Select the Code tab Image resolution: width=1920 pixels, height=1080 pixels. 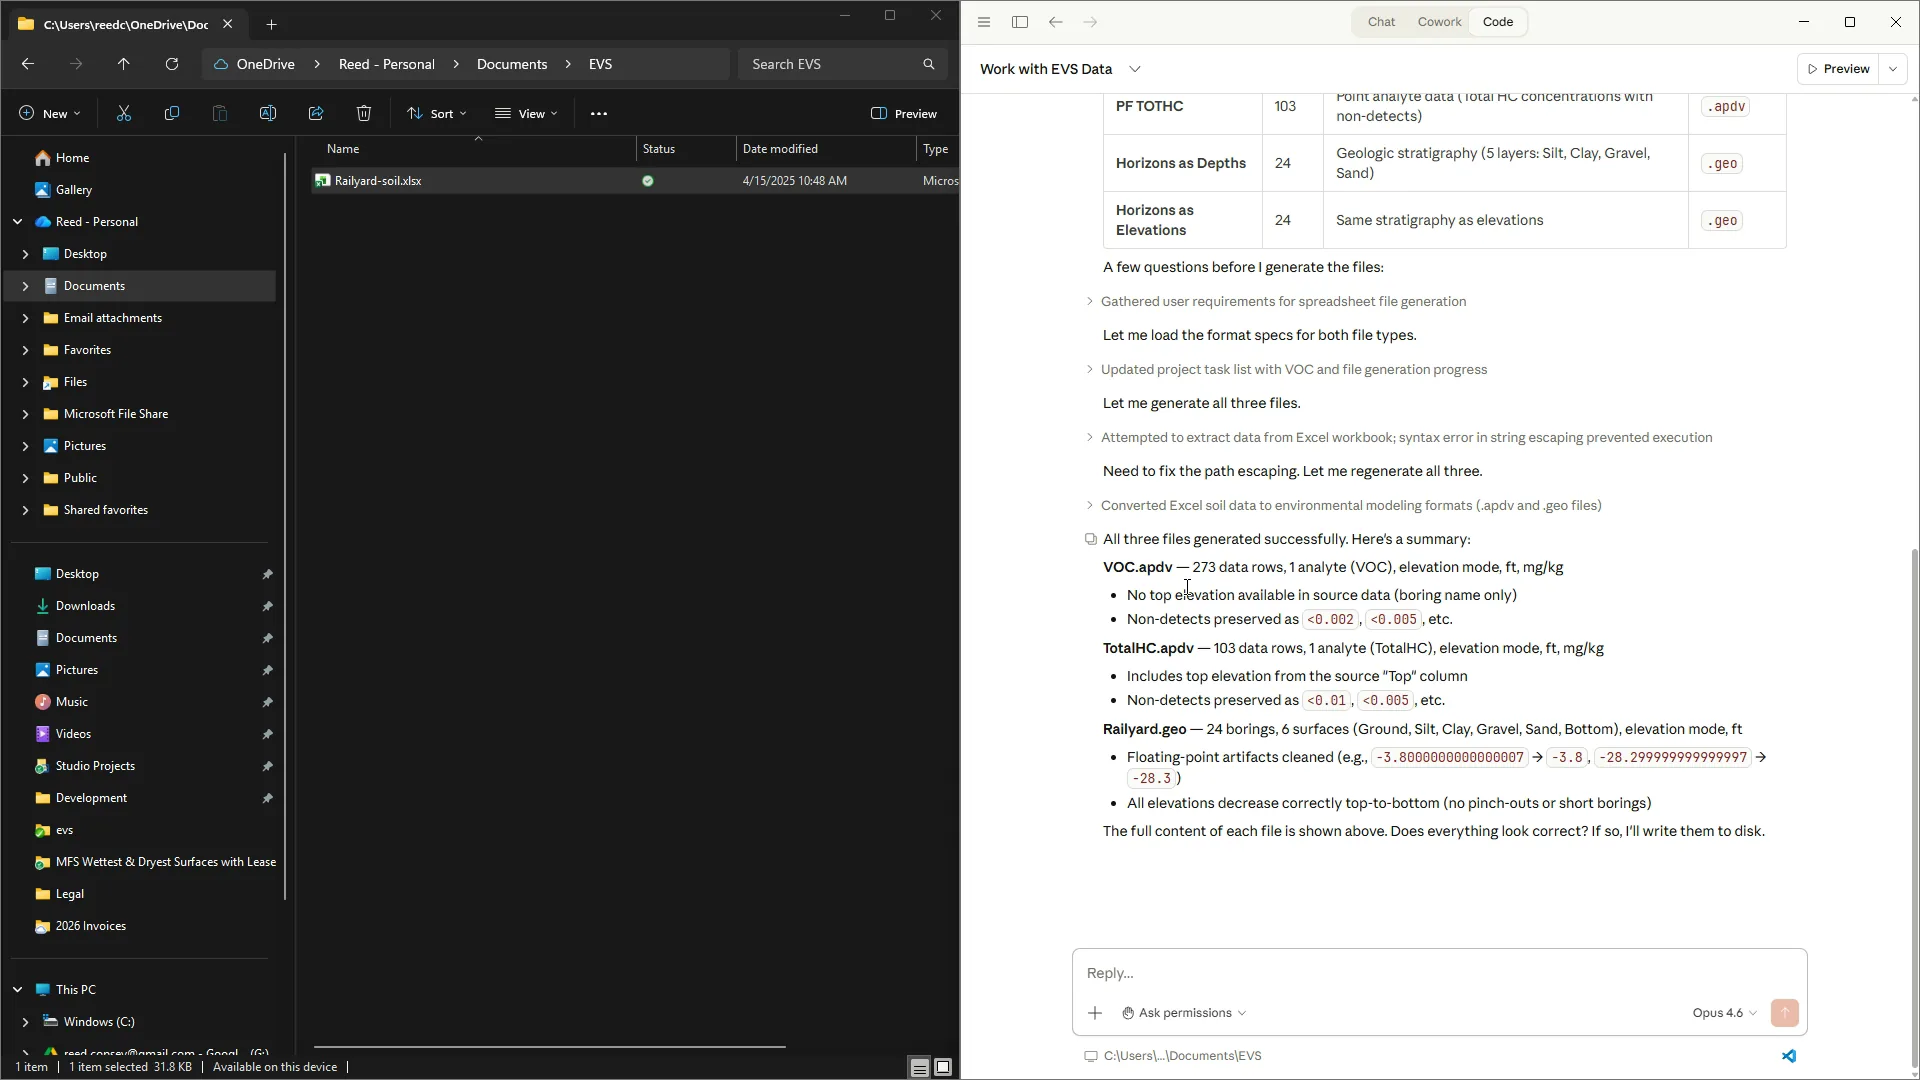tap(1498, 22)
